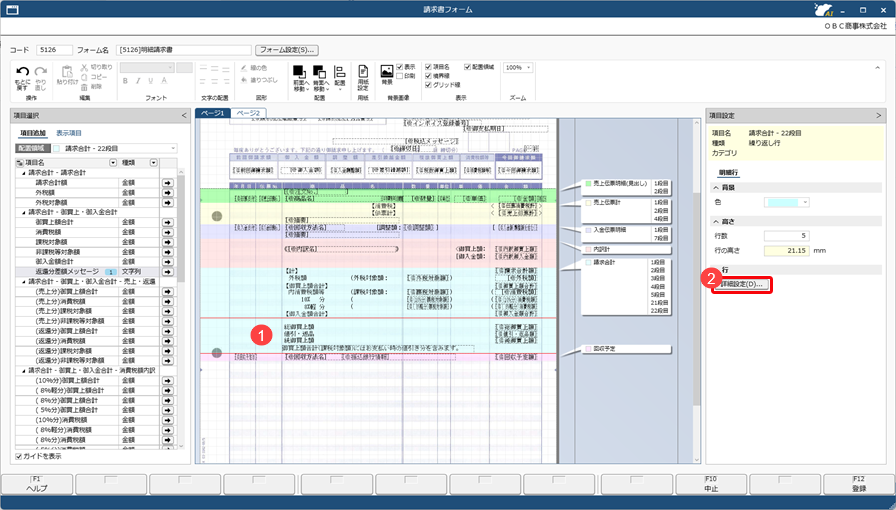Click the font color A icon

[x=164, y=81]
